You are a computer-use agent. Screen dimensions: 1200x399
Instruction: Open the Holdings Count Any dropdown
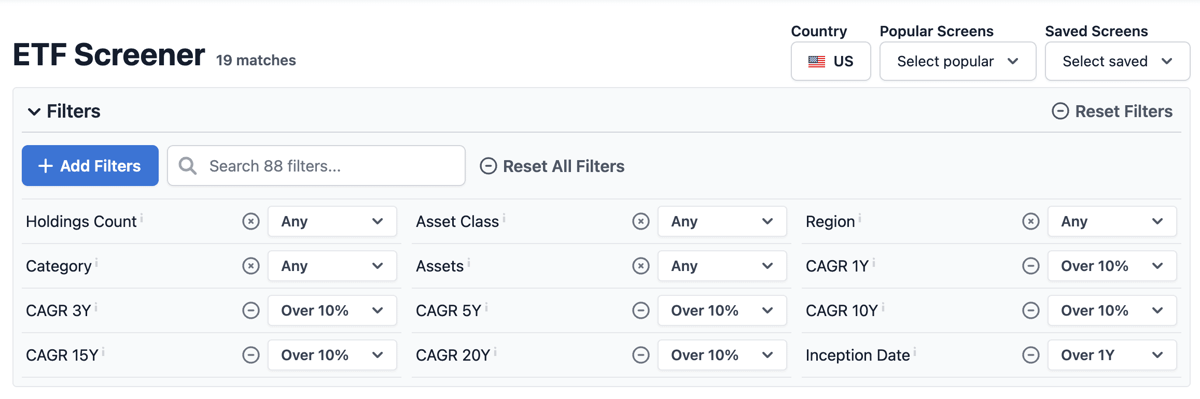332,221
